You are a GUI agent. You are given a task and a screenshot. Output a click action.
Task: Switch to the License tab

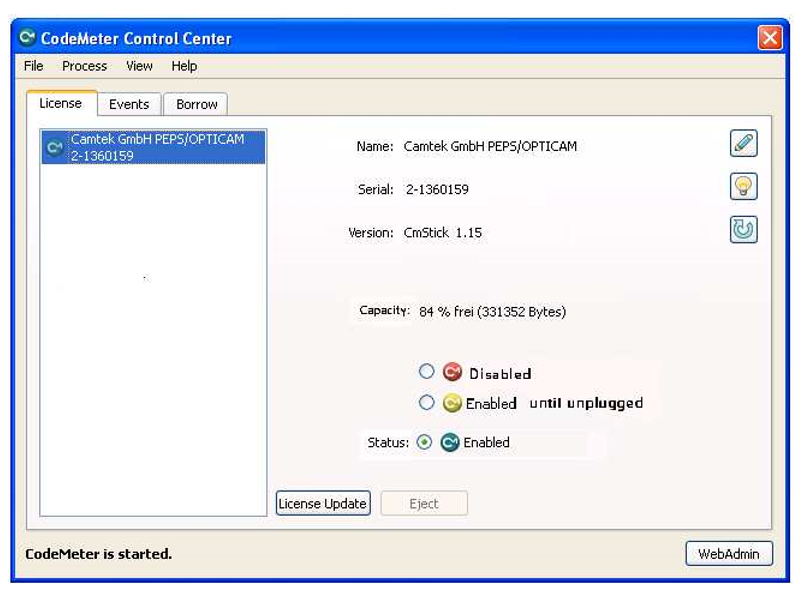click(x=61, y=103)
